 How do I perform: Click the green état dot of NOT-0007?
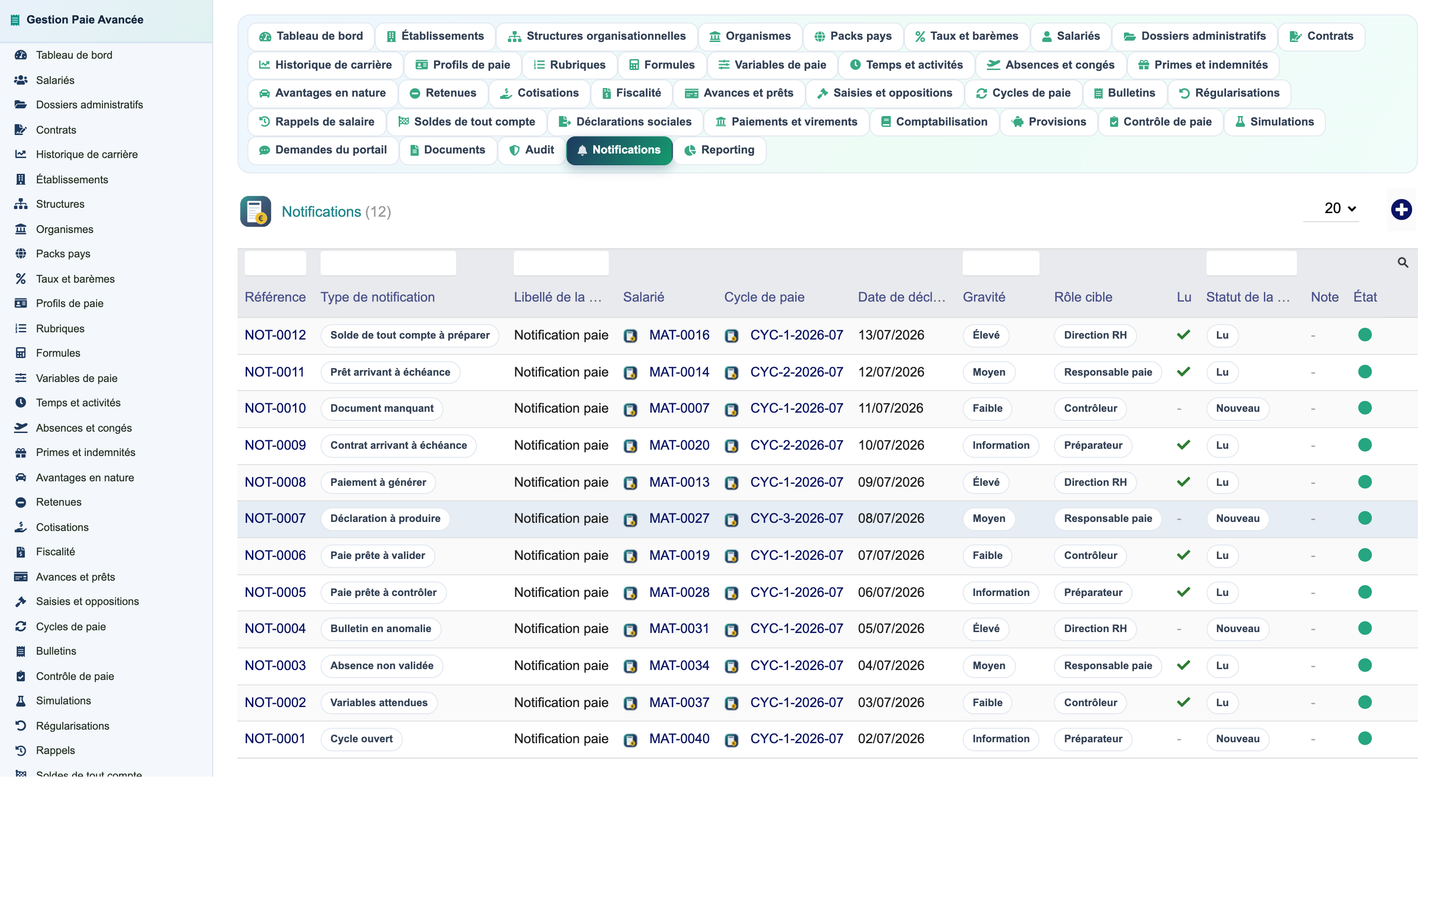click(1364, 518)
